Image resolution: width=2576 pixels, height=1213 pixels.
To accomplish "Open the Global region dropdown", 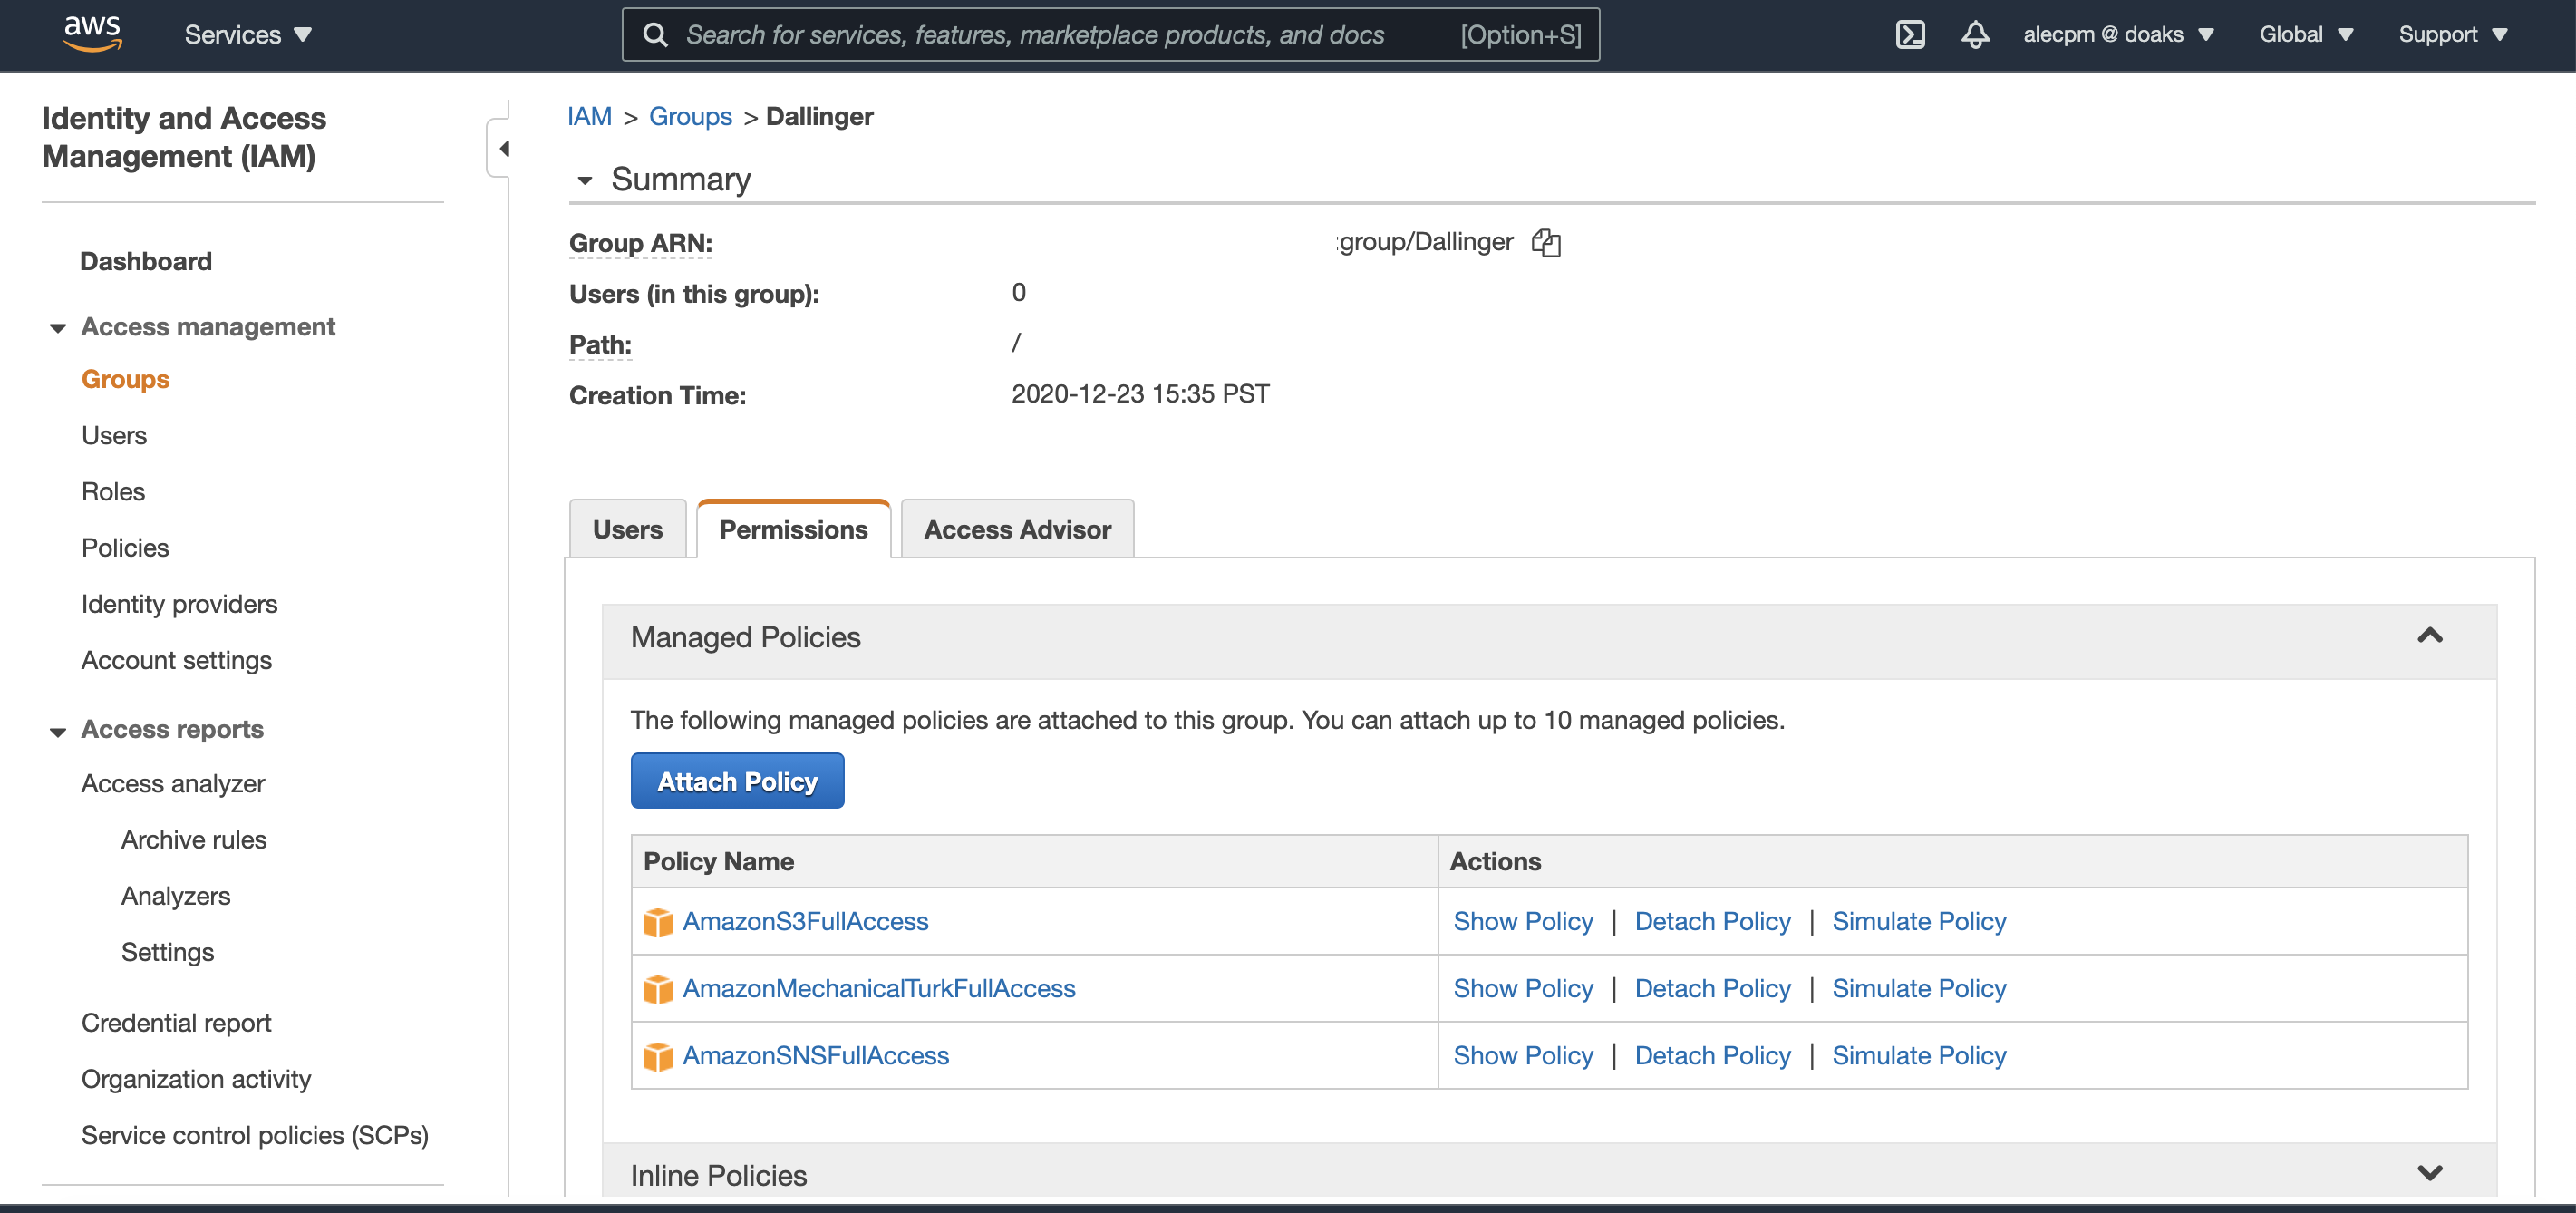I will coord(2311,33).
